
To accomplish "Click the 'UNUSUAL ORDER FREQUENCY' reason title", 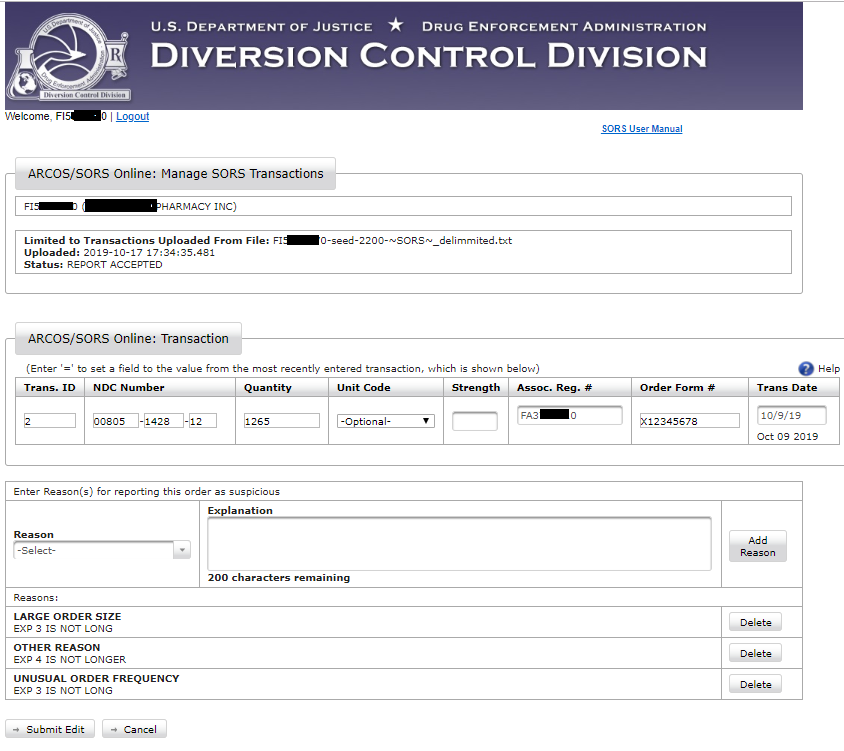I will [x=96, y=678].
